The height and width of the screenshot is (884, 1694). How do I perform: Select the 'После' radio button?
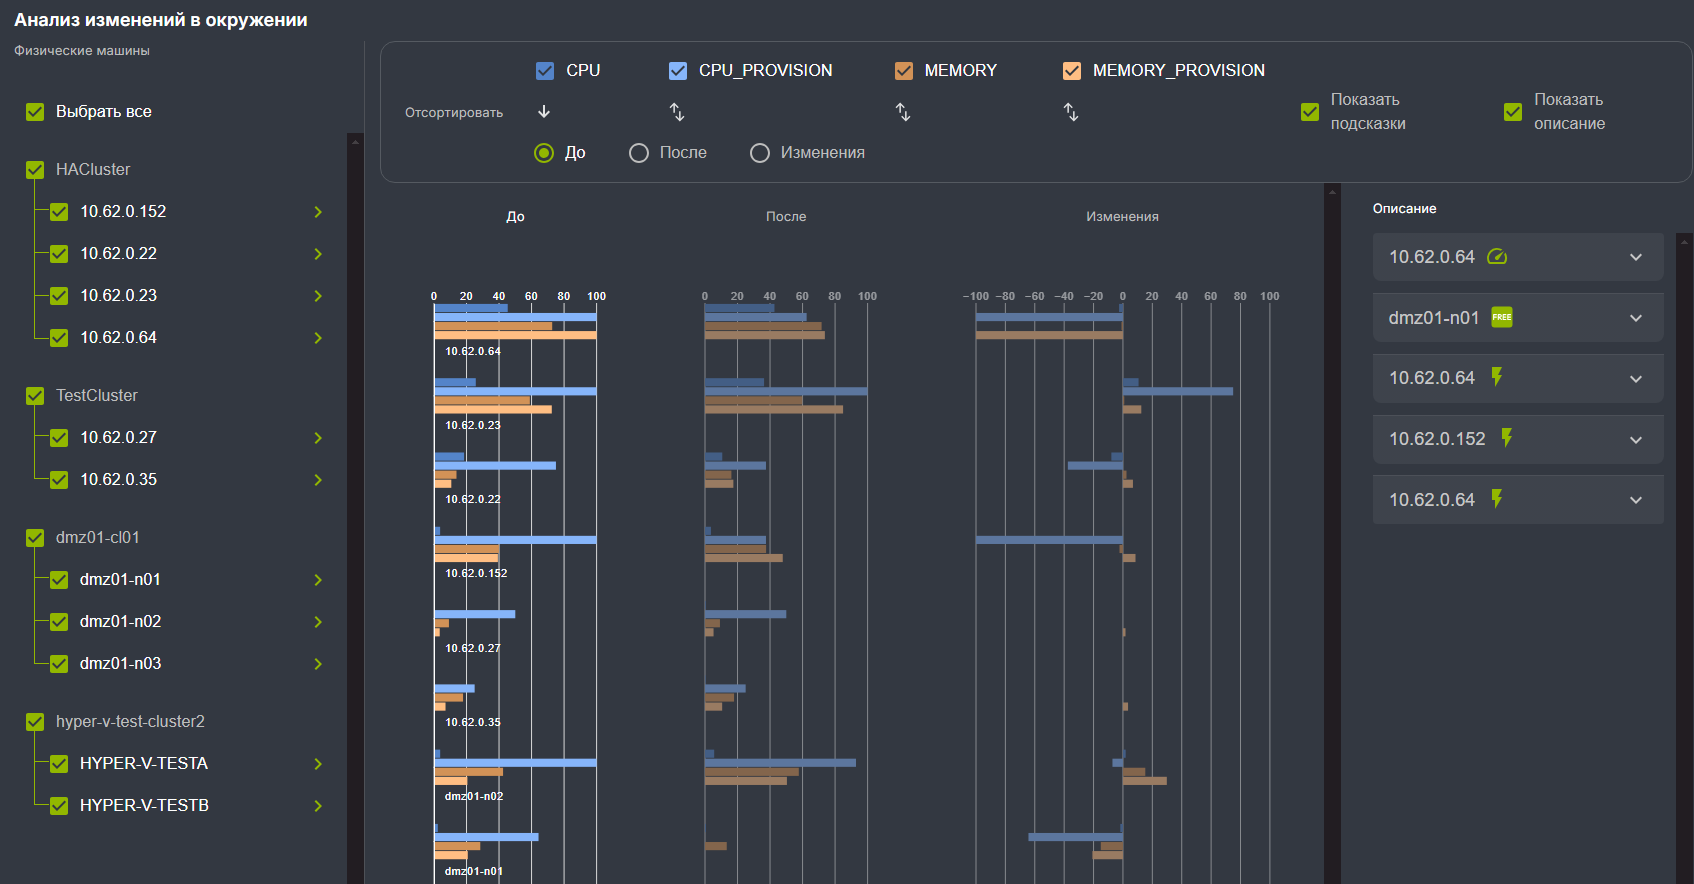(639, 153)
